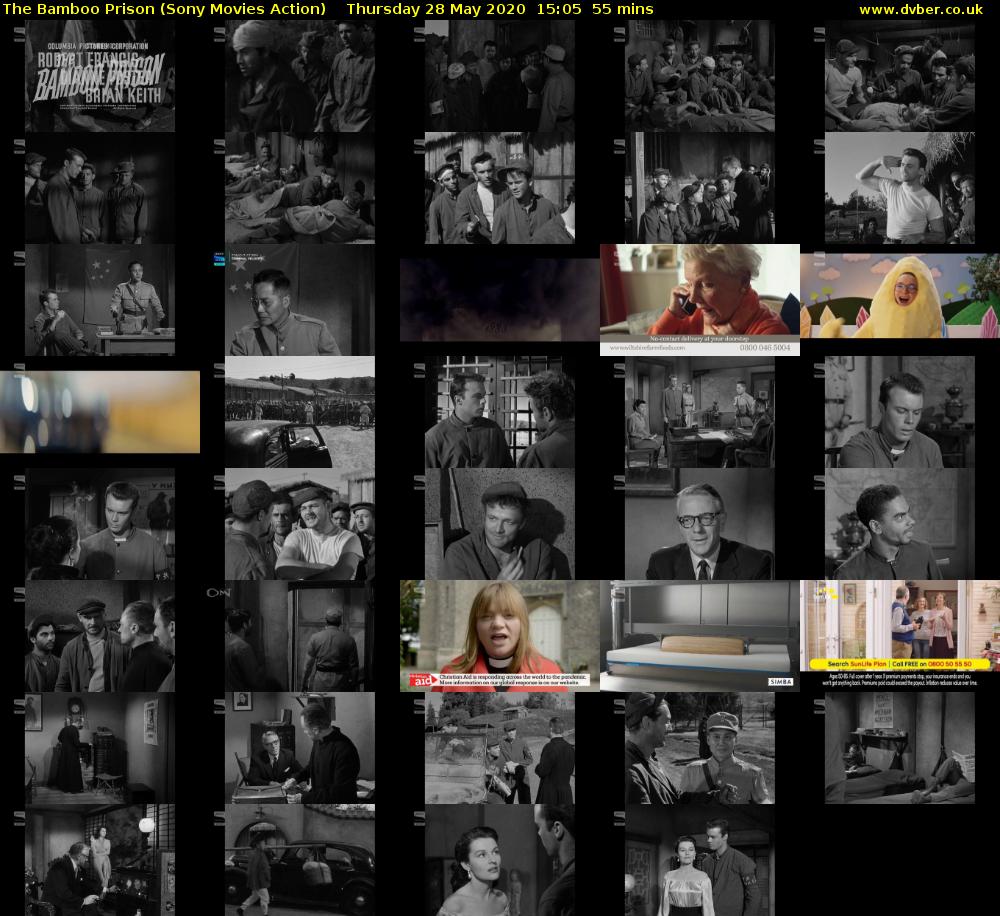Image resolution: width=1000 pixels, height=916 pixels.
Task: Open thumbnail of elderly woman on the phone
Action: [700, 300]
